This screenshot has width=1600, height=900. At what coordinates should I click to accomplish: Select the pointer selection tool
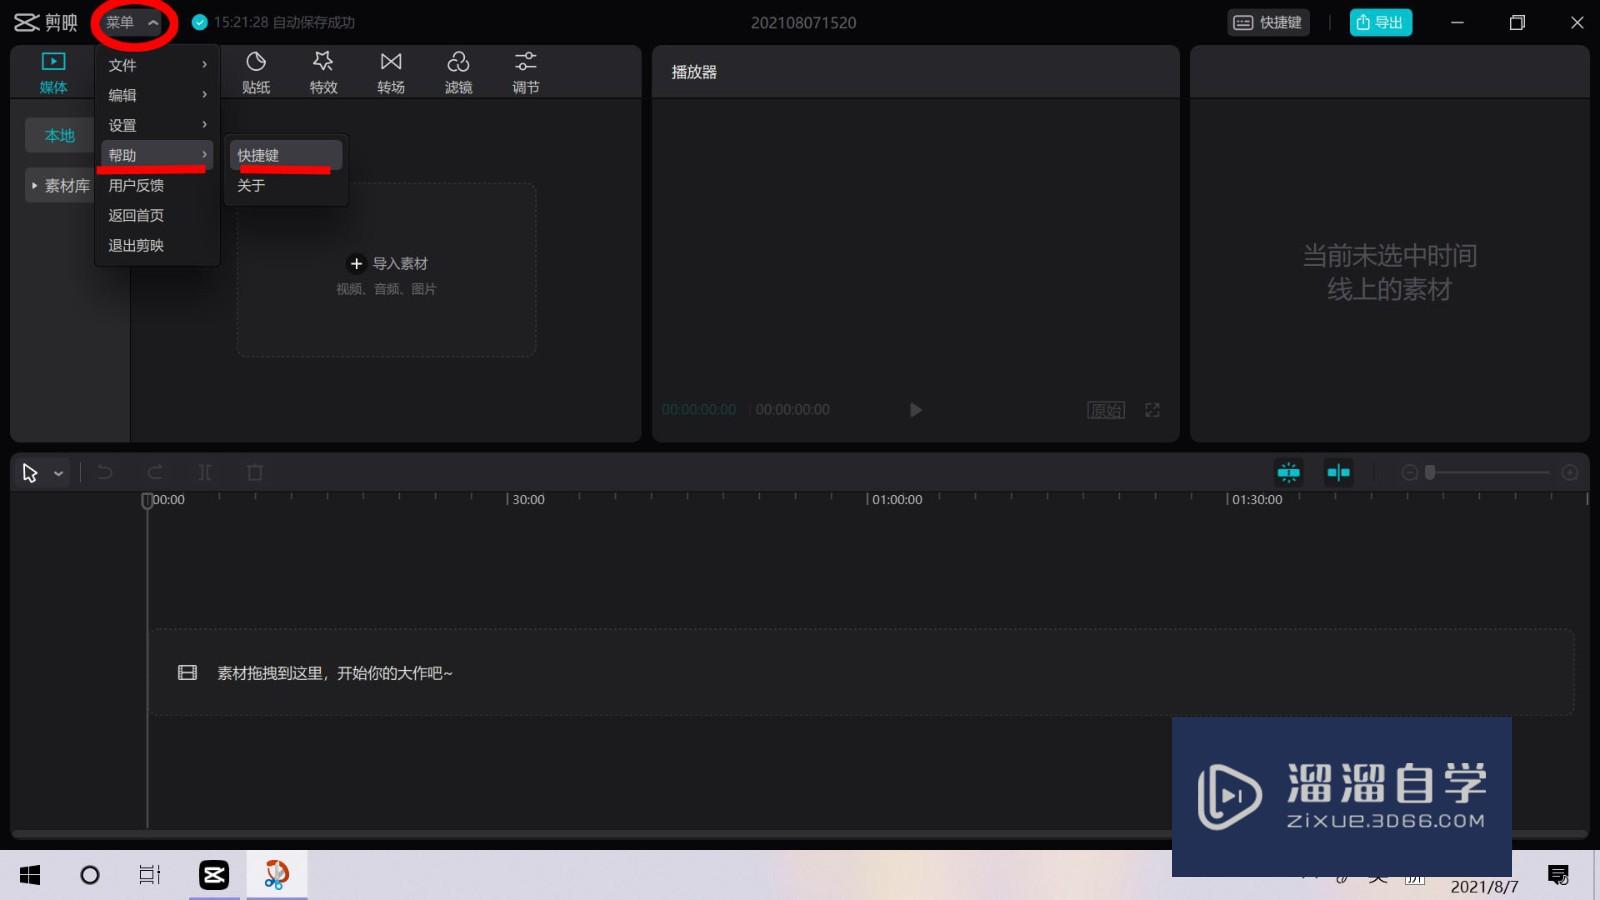point(30,473)
